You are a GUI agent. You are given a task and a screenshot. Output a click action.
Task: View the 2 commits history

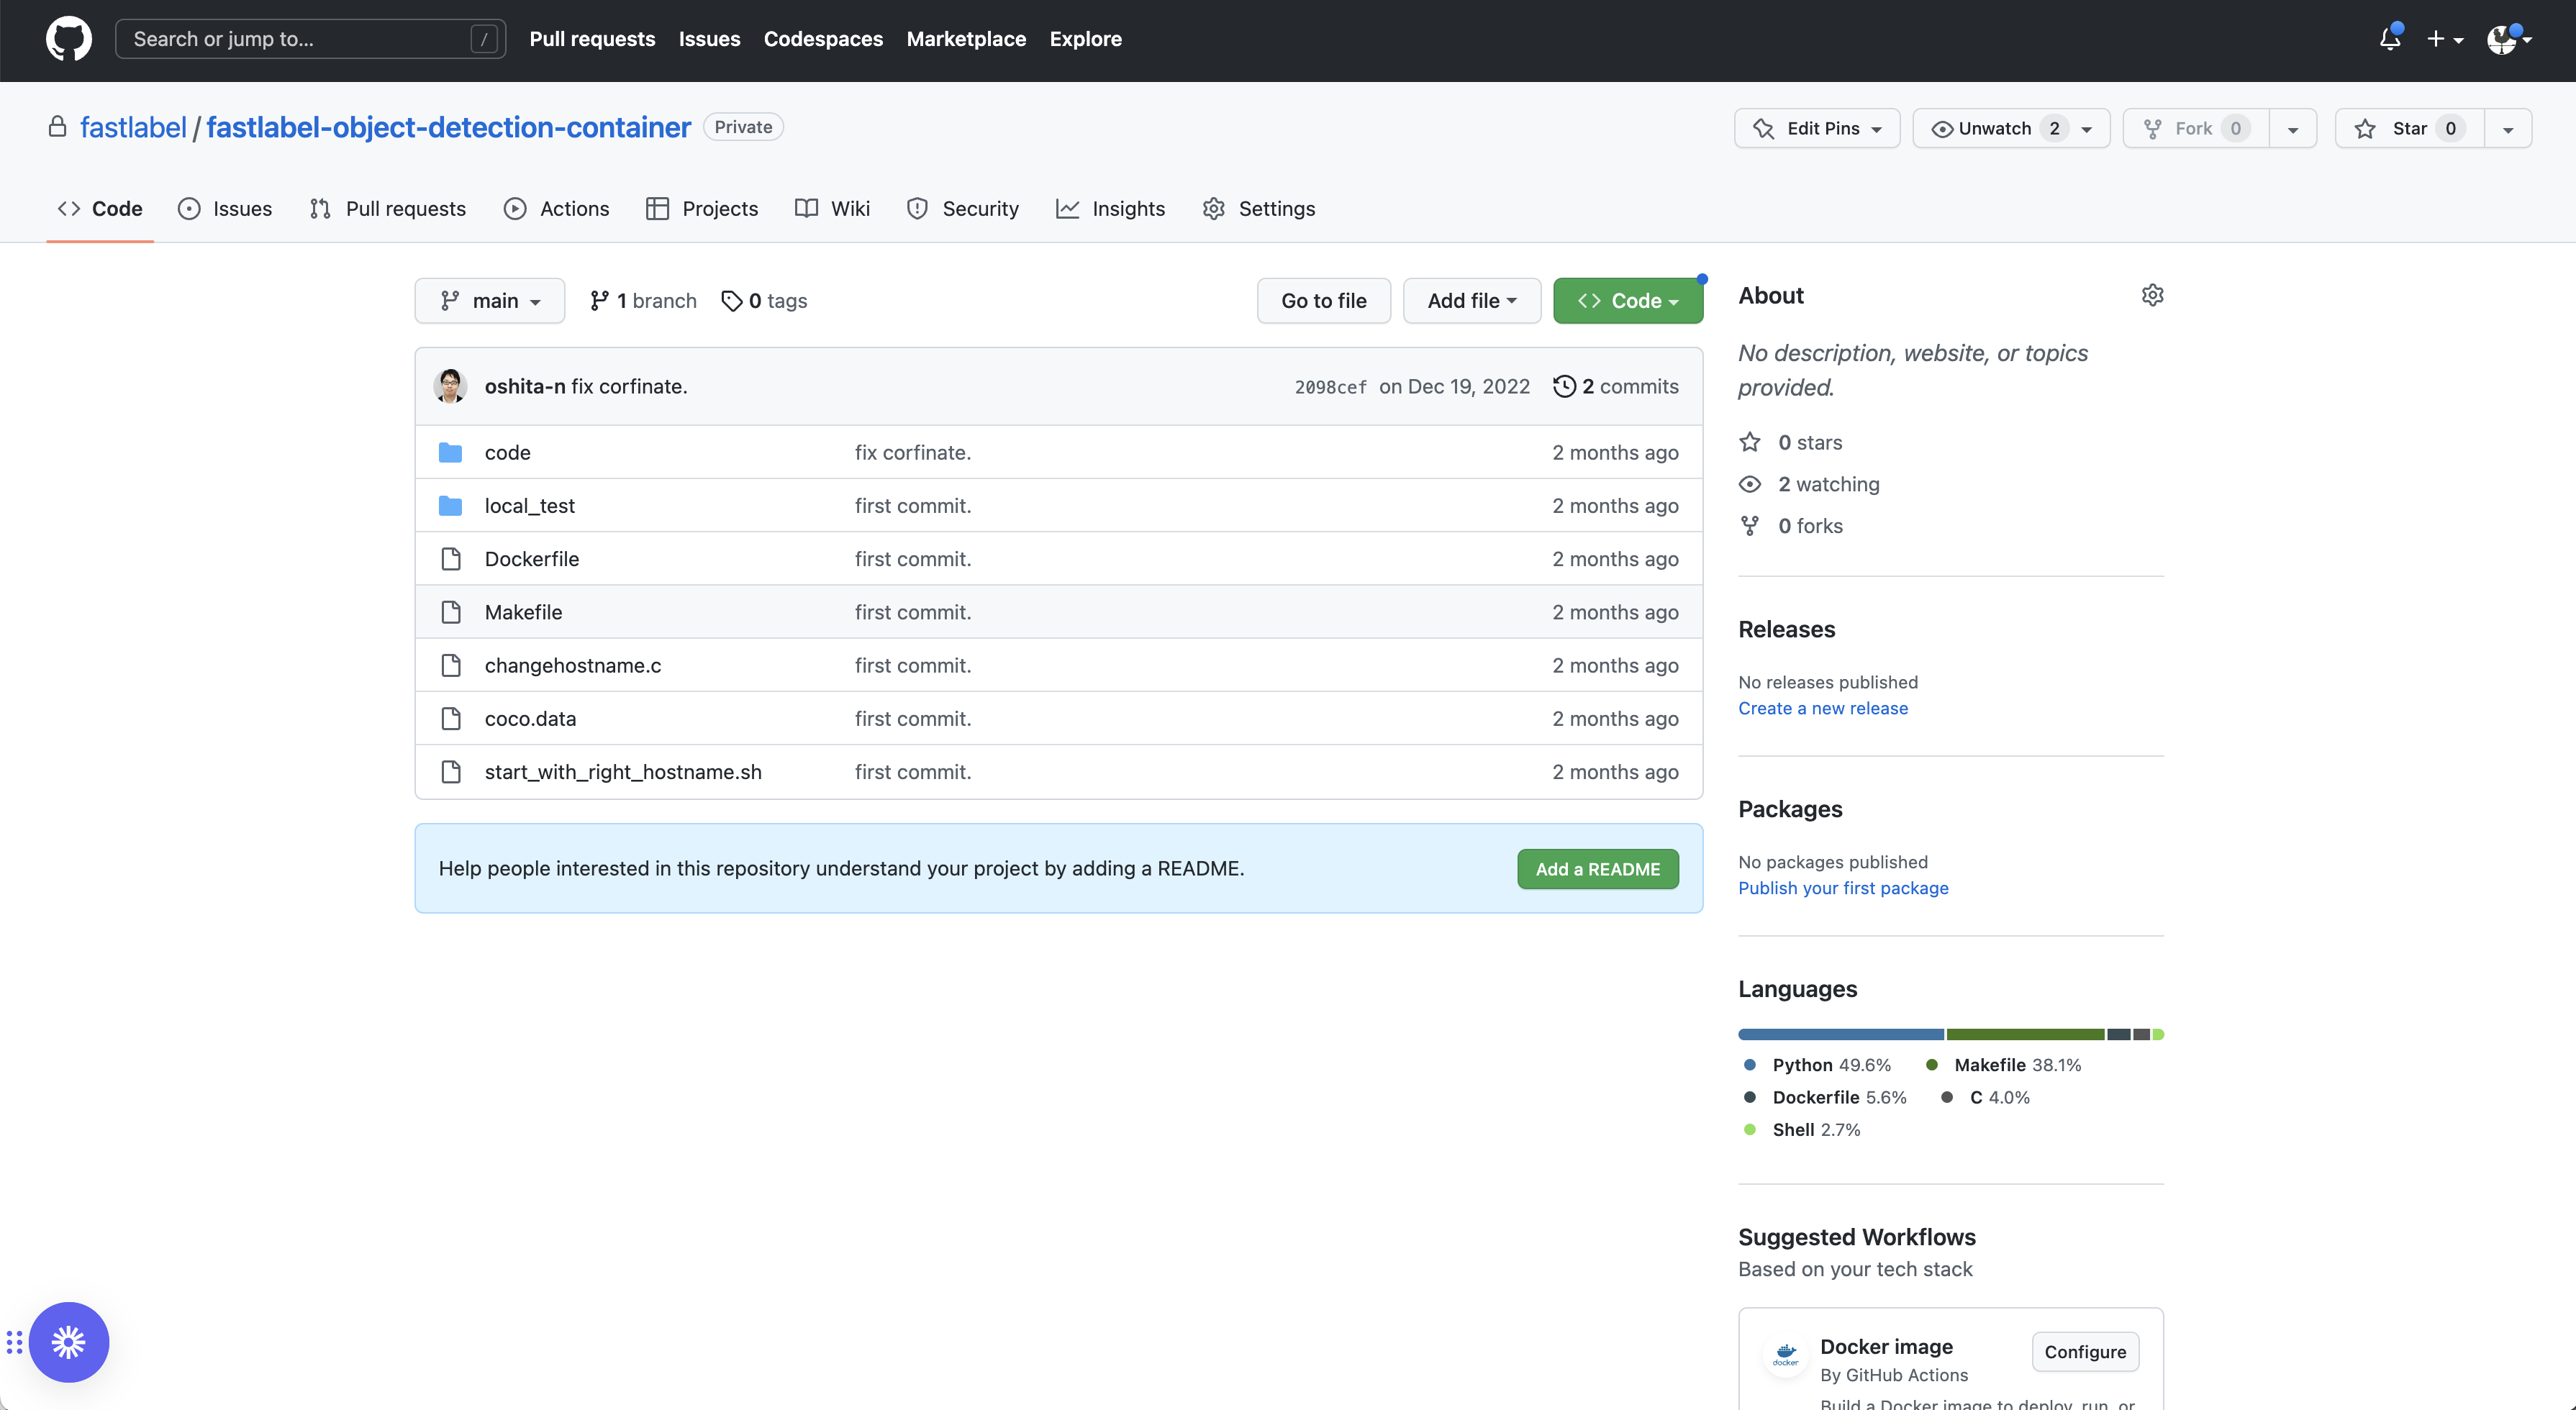tap(1616, 386)
